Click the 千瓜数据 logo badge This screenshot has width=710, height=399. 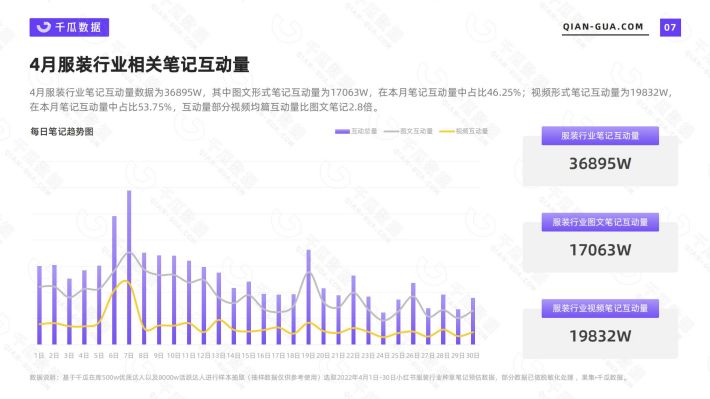click(69, 27)
